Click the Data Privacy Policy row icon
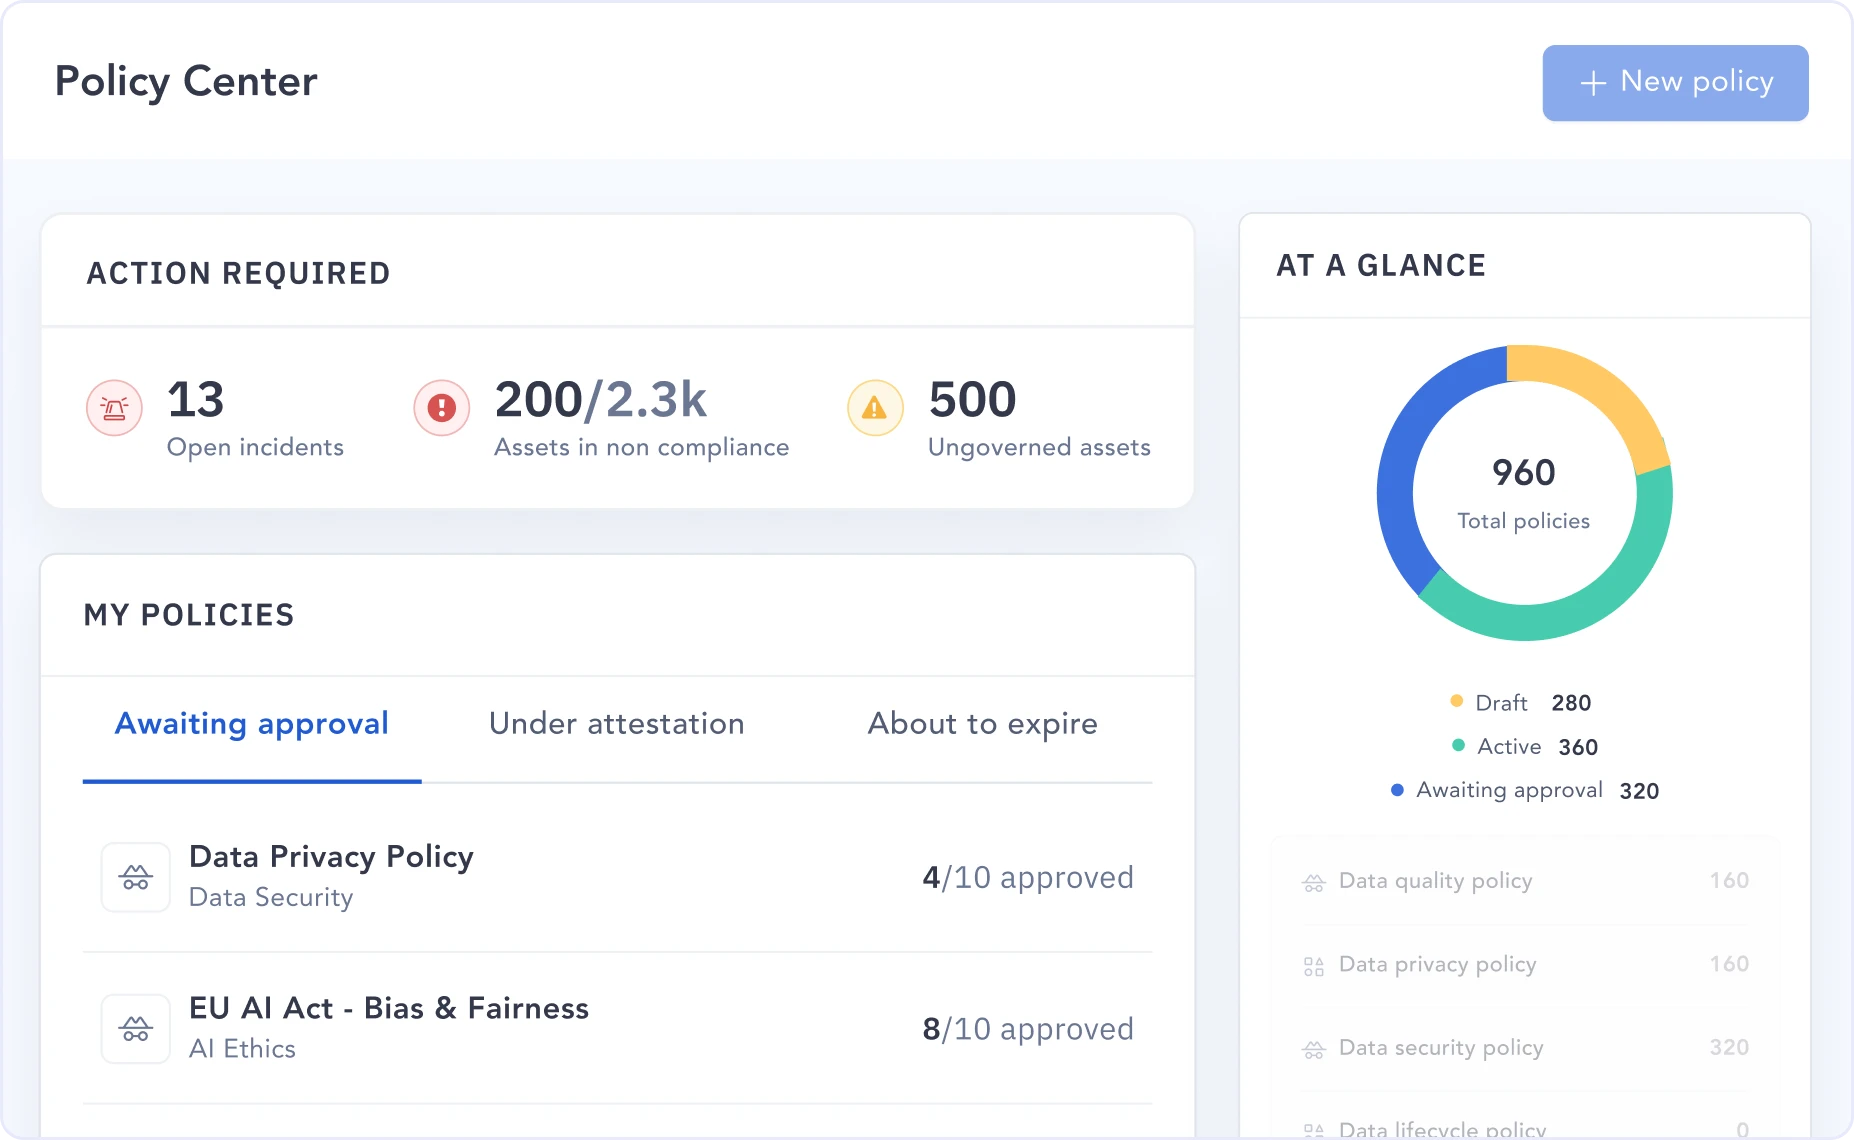The image size is (1854, 1140). [136, 877]
